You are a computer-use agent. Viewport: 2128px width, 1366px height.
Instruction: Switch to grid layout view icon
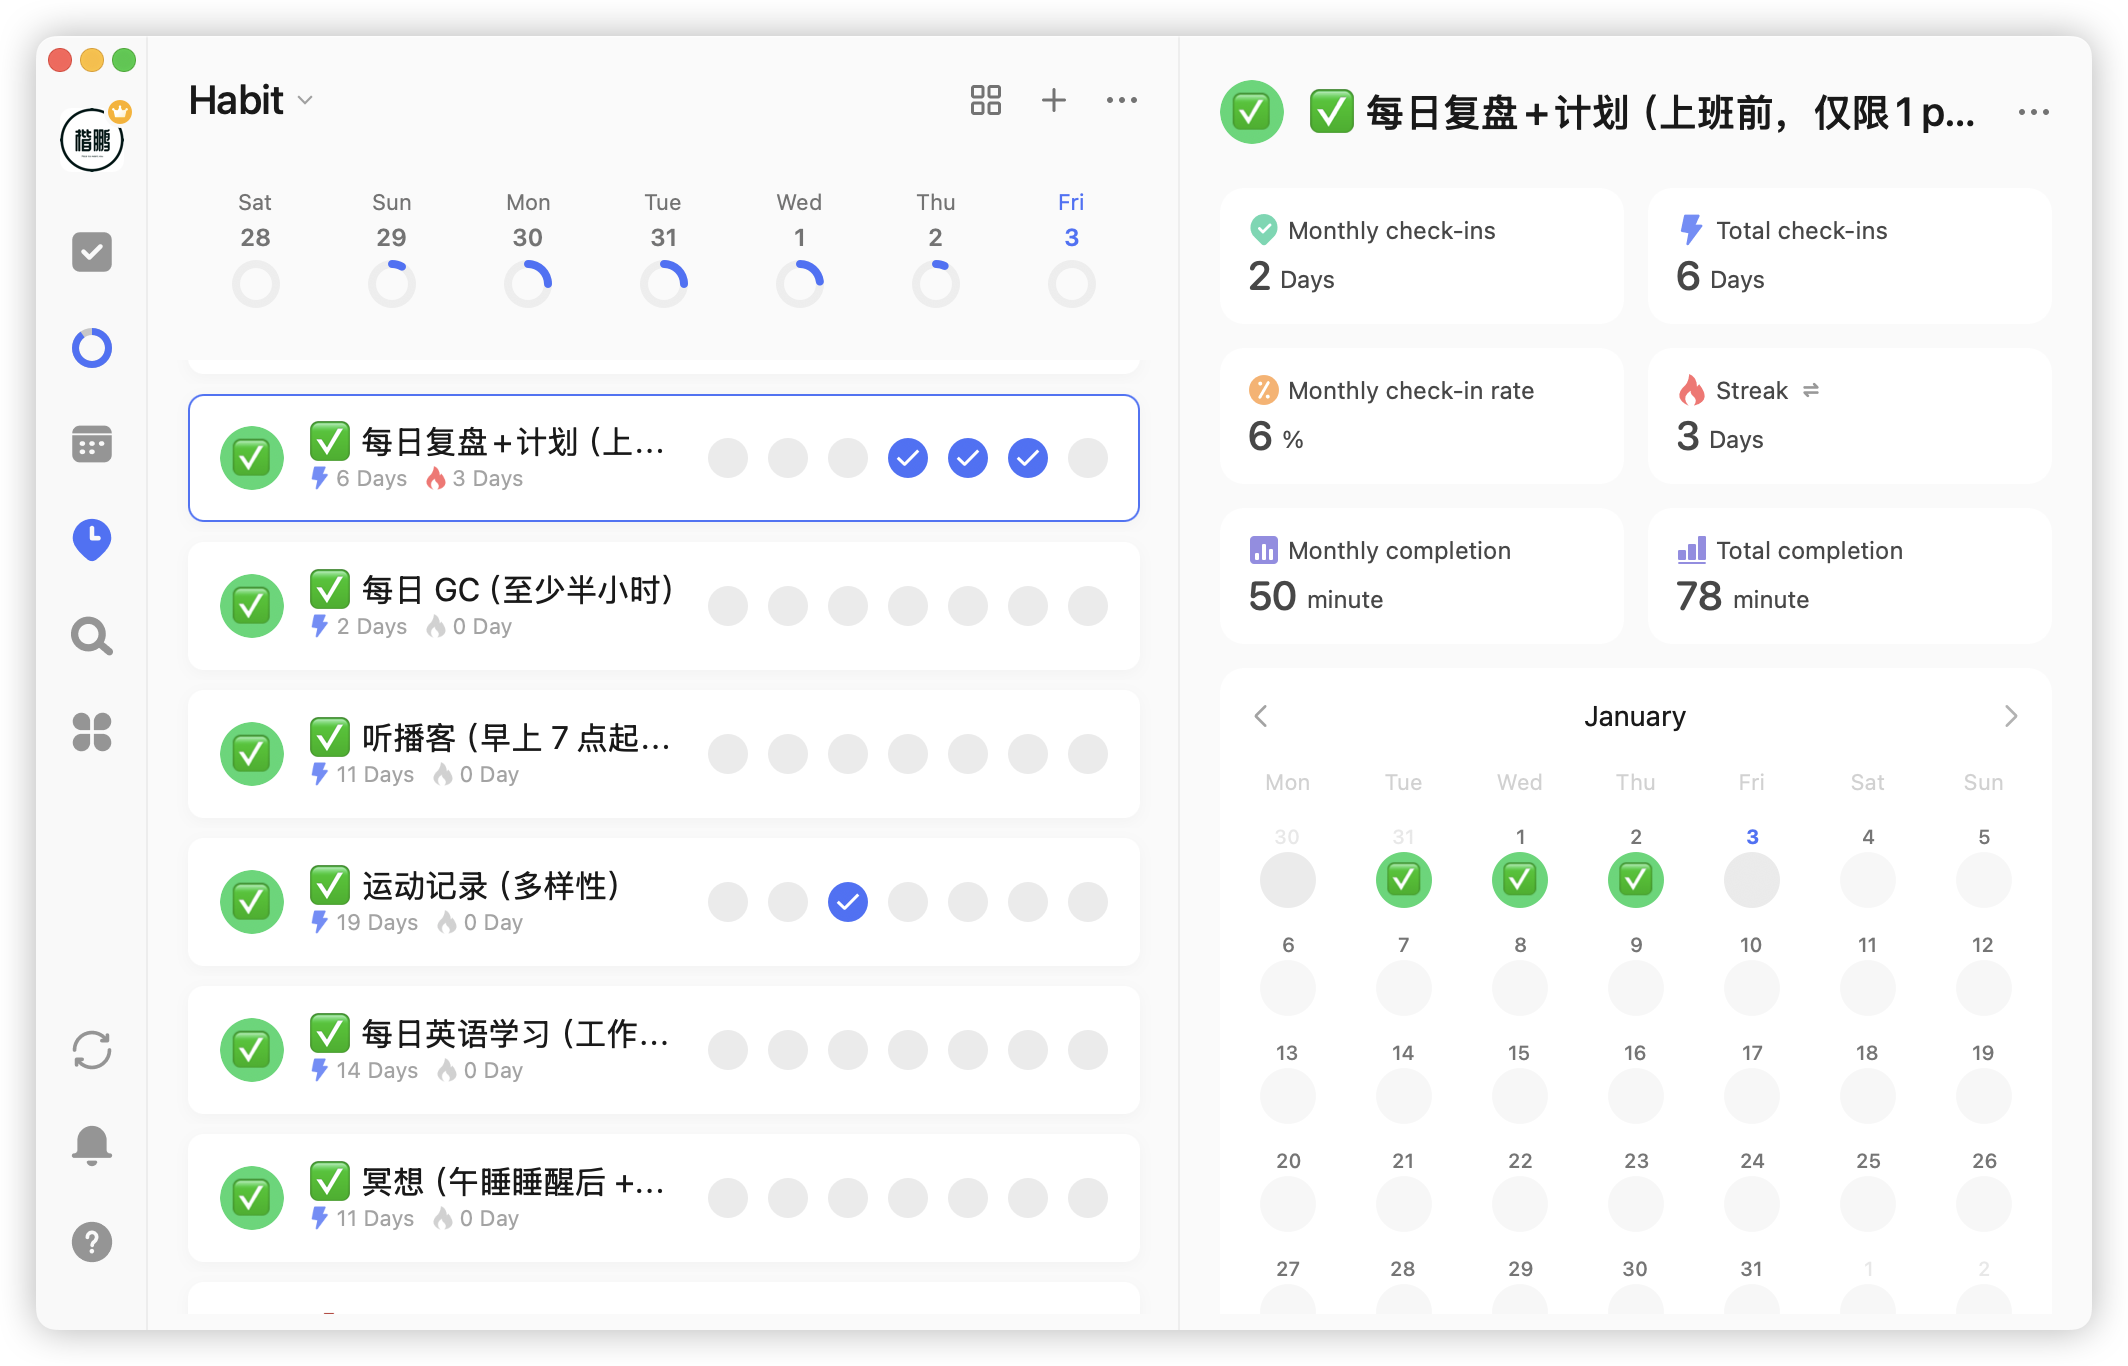click(985, 100)
